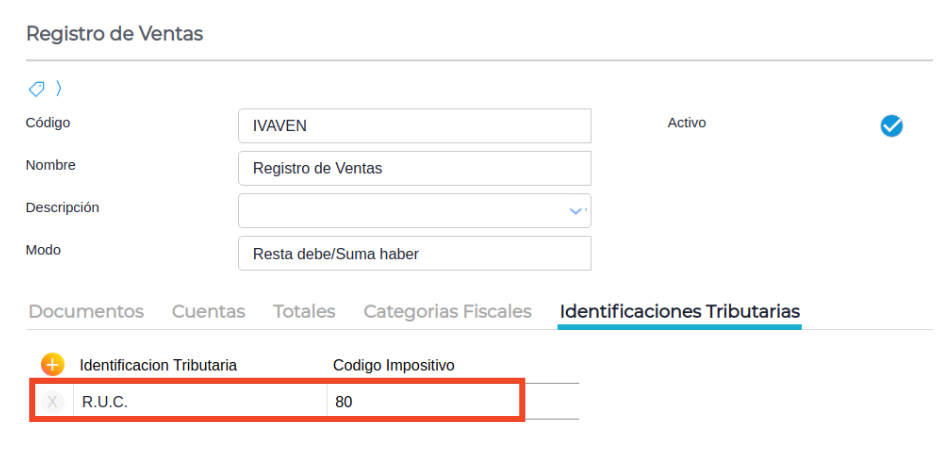Click the blue tag icon
Image resolution: width=937 pixels, height=462 pixels.
pyautogui.click(x=36, y=89)
